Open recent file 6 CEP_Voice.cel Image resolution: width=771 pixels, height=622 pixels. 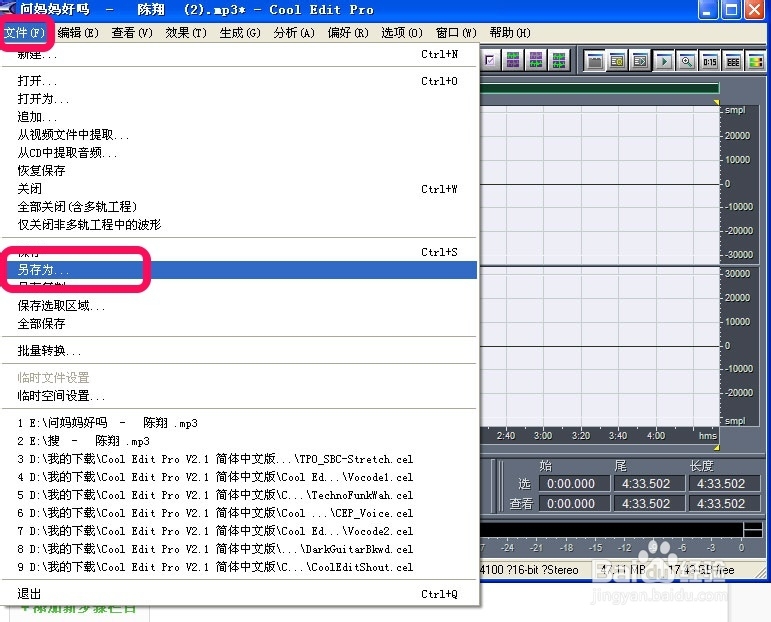pyautogui.click(x=239, y=513)
